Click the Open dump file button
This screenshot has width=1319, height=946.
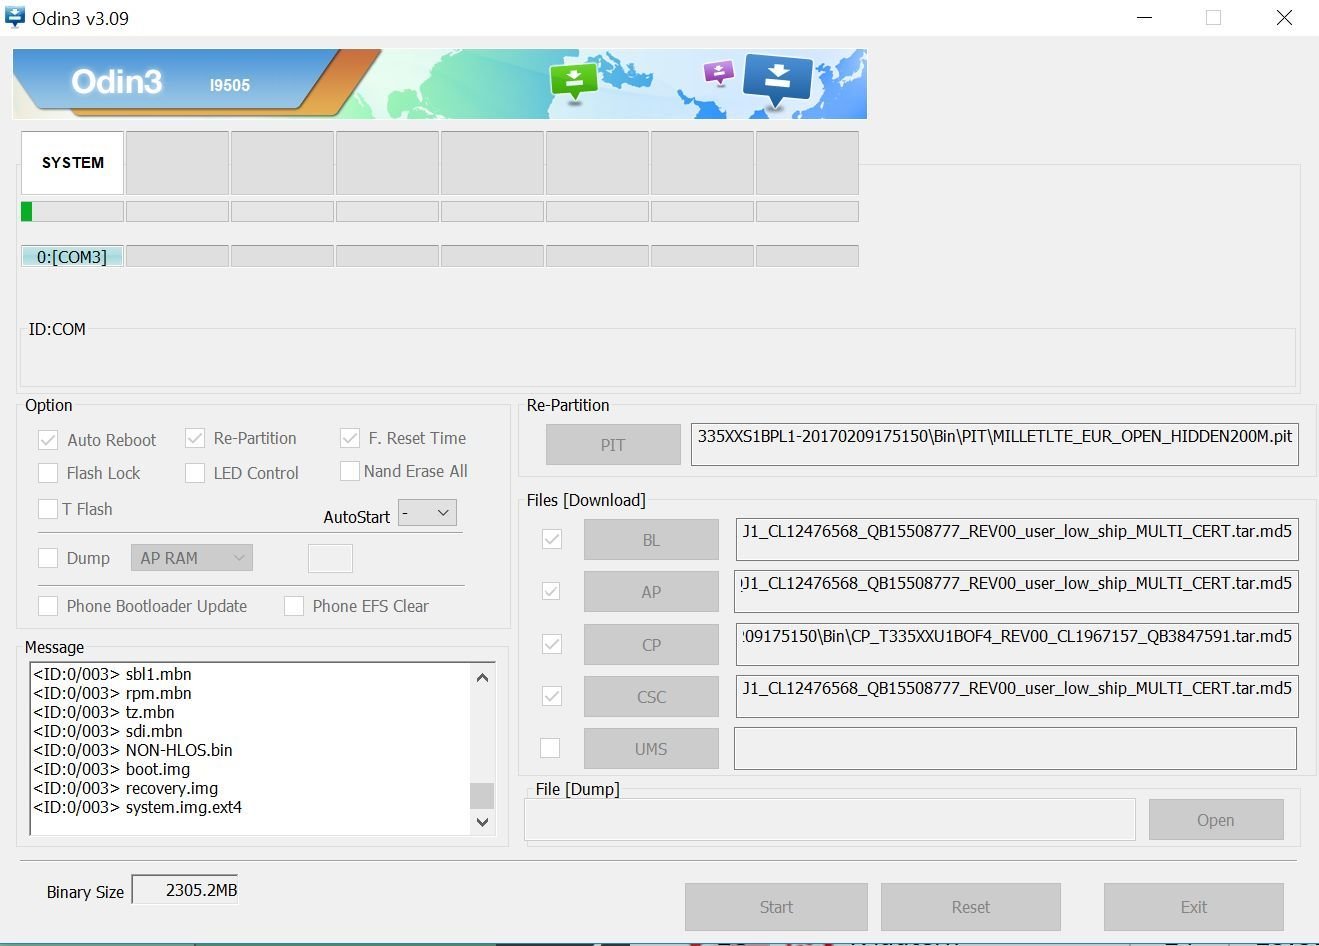(1216, 820)
